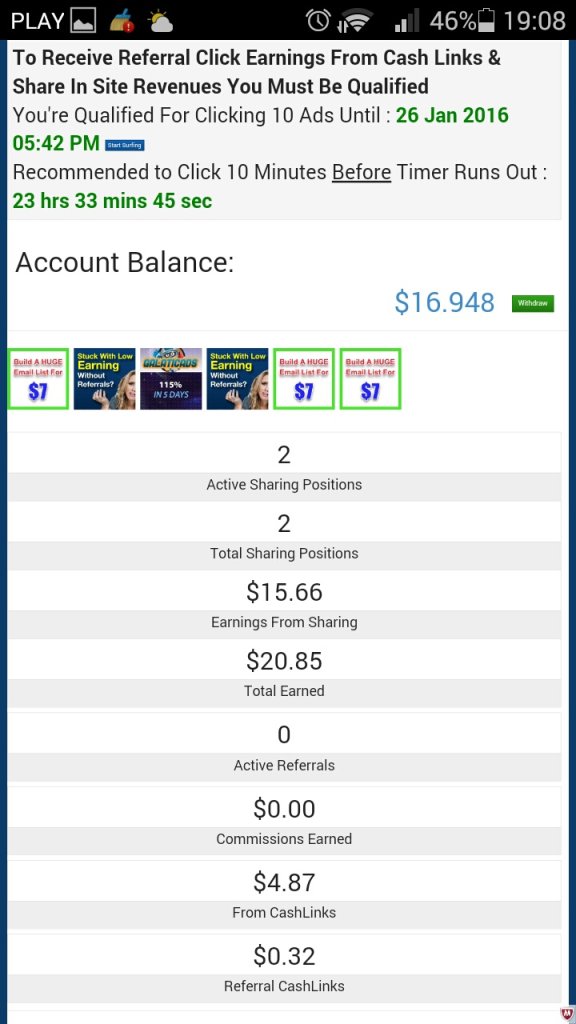This screenshot has width=576, height=1024.
Task: Tap the McAfee shield icon in the corner
Action: point(568,1014)
